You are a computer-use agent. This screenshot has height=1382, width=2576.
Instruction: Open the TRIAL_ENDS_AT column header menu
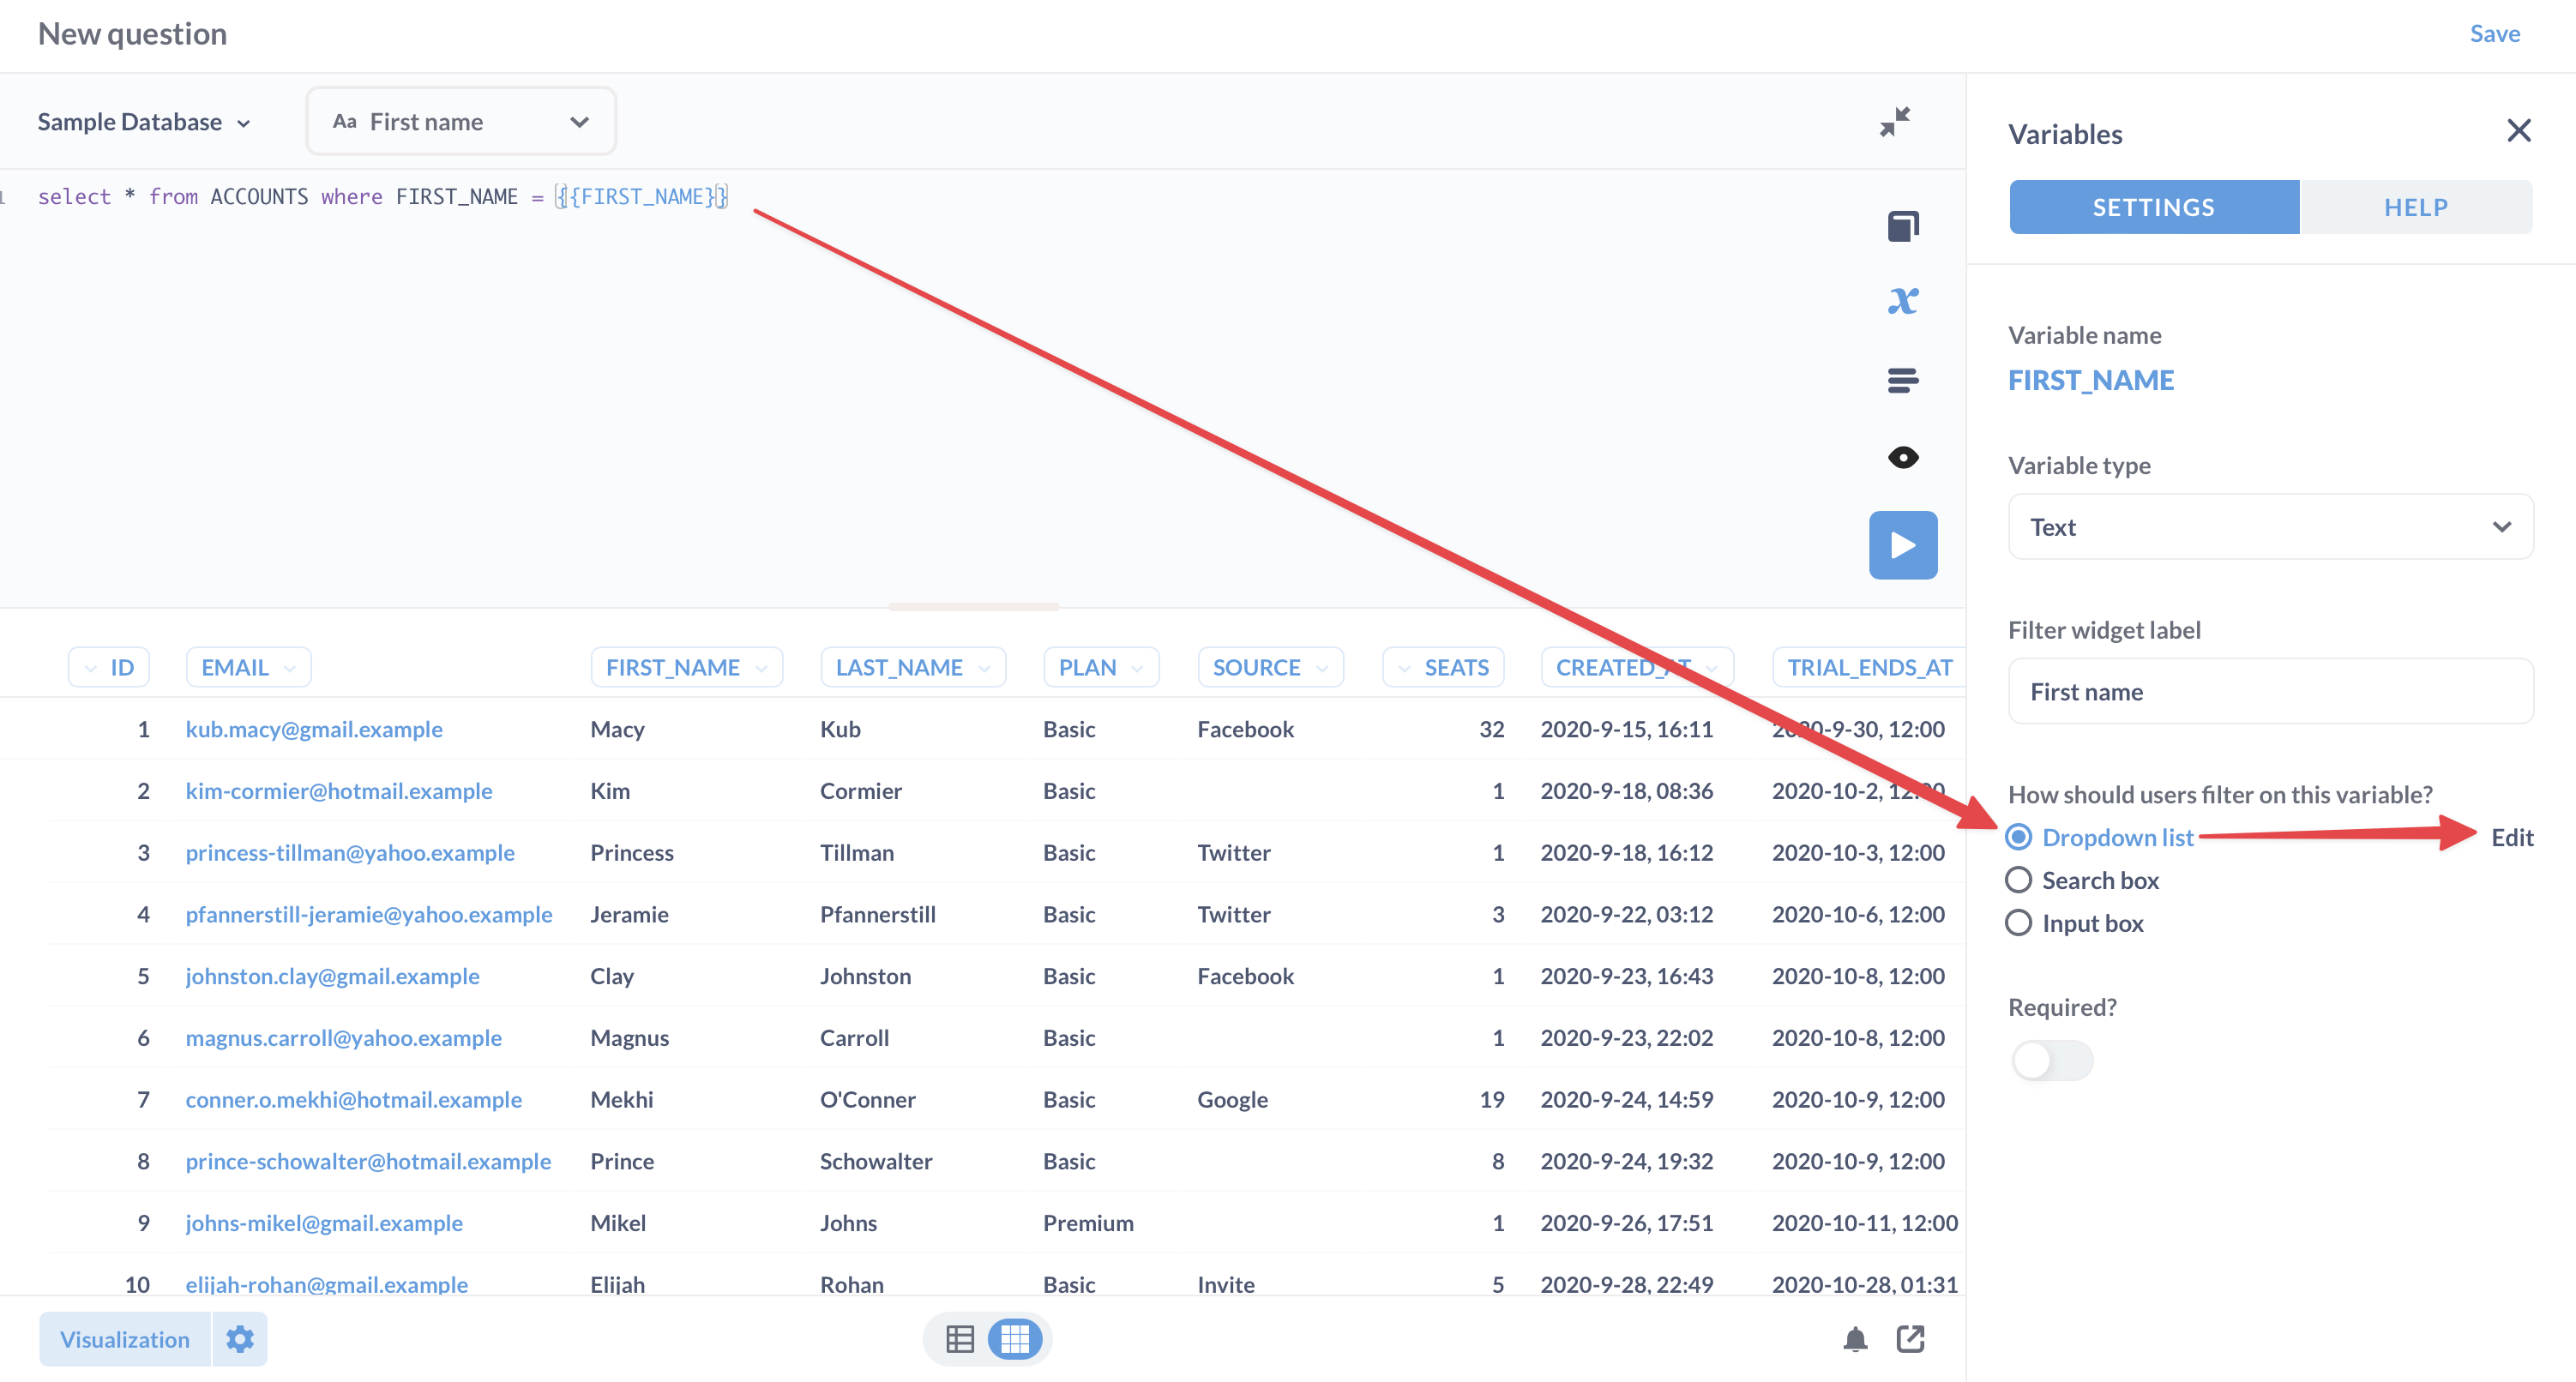coord(1868,667)
